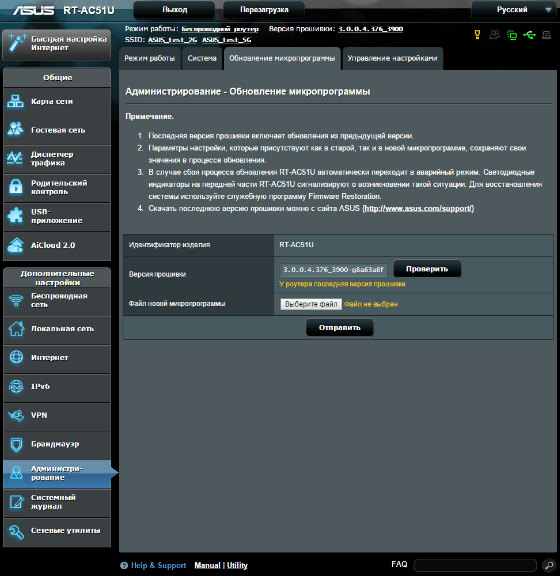Click the guest users status icon
The image size is (560, 576).
coord(495,35)
